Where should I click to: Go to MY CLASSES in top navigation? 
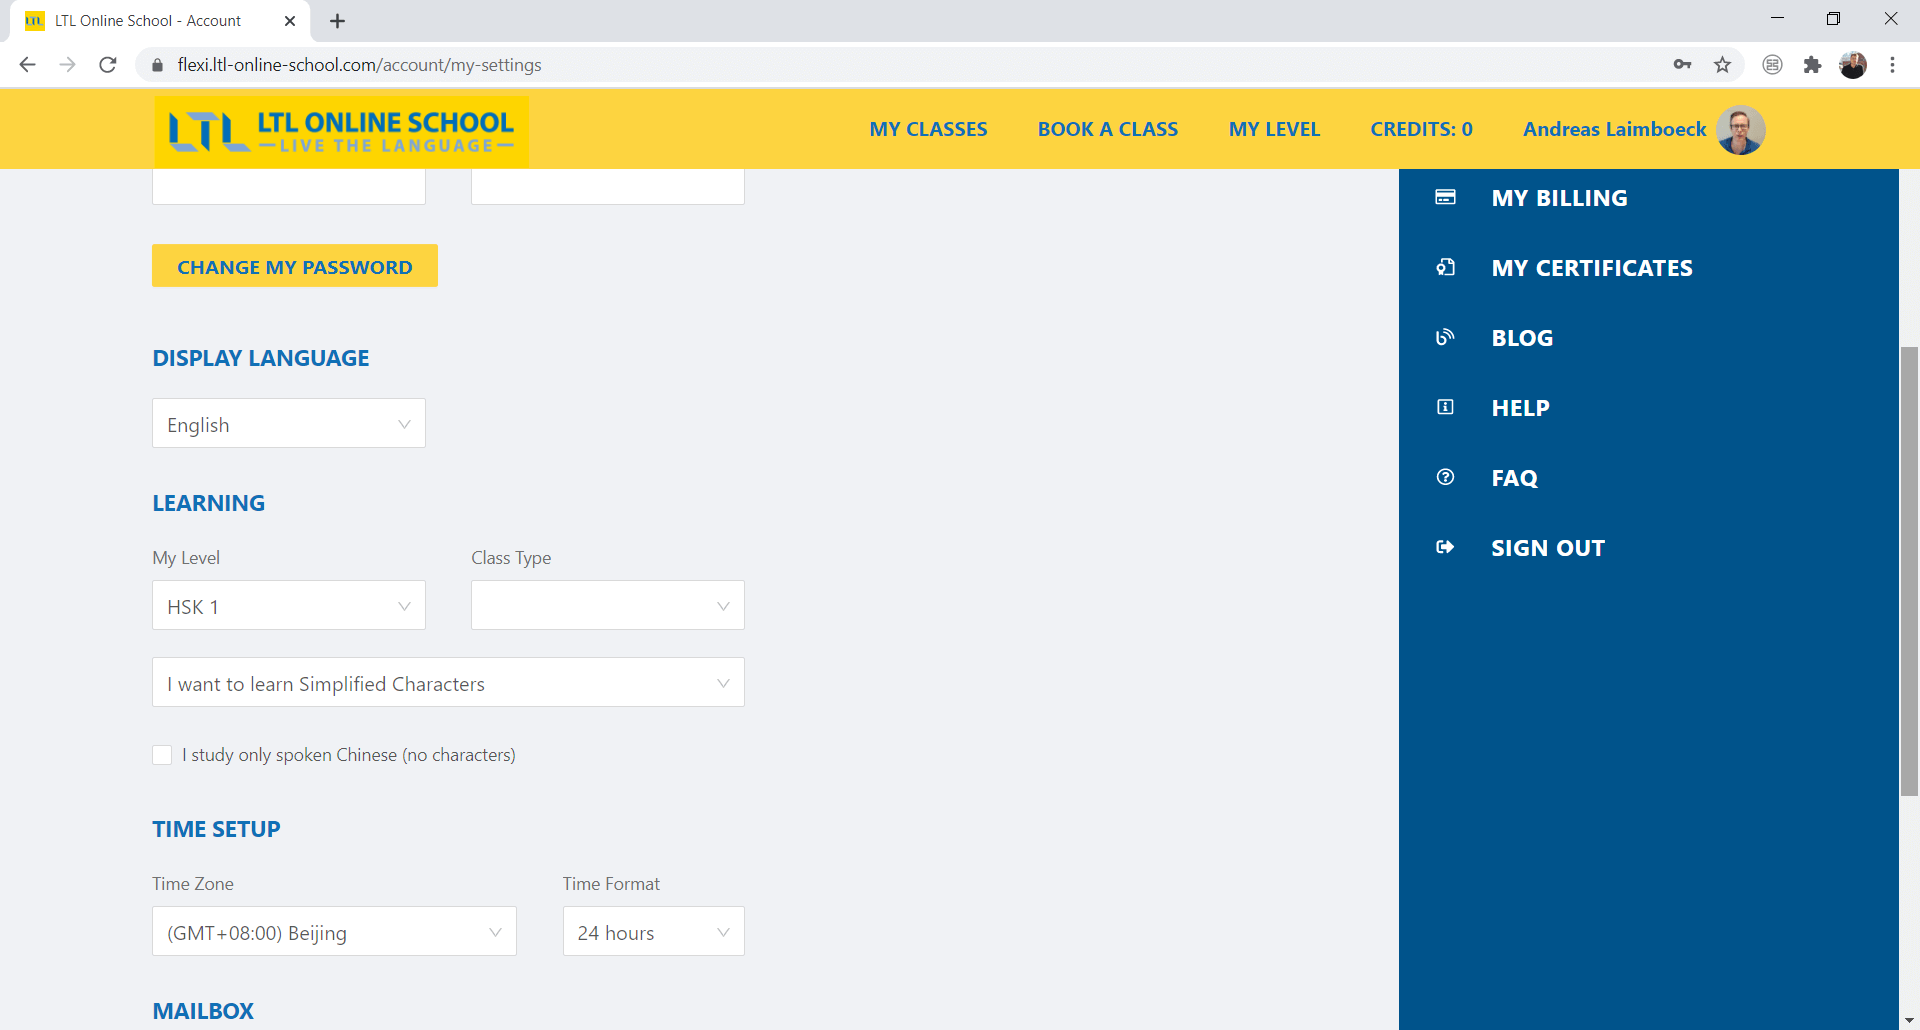click(x=928, y=129)
